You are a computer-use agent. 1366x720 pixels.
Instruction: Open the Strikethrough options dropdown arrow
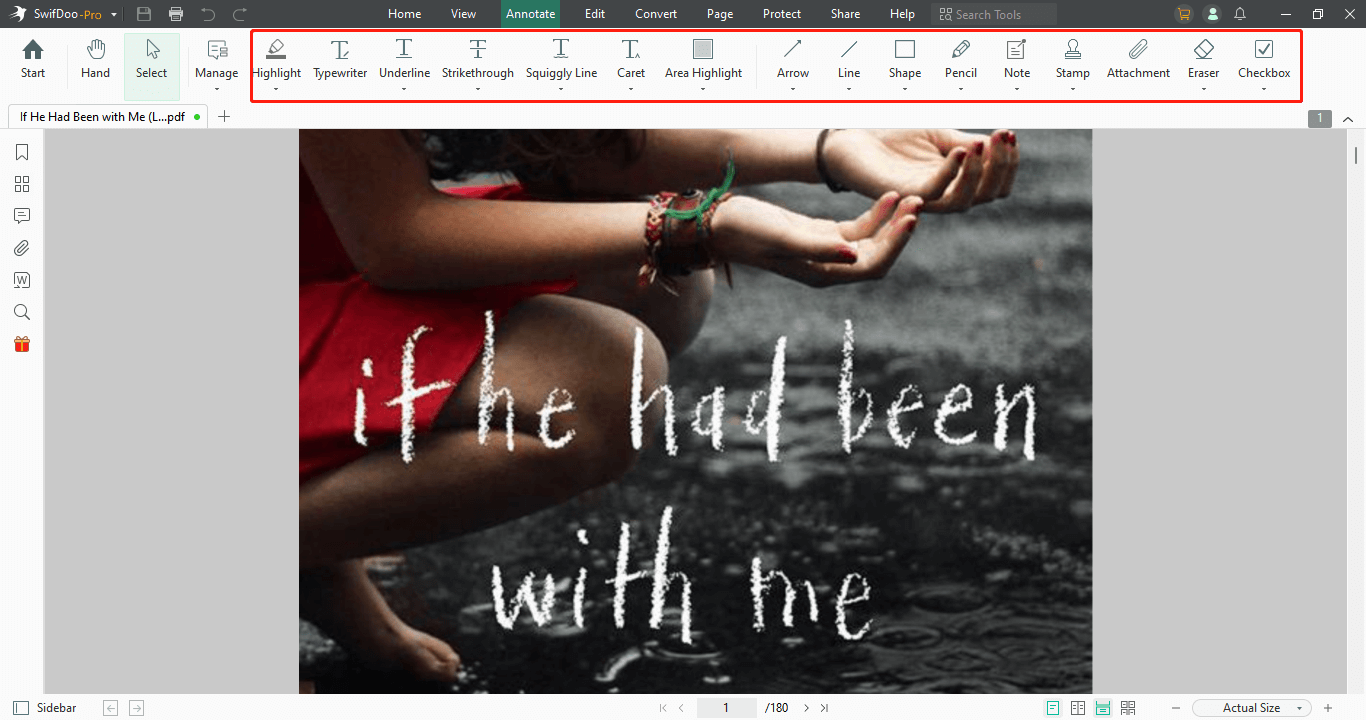point(478,89)
